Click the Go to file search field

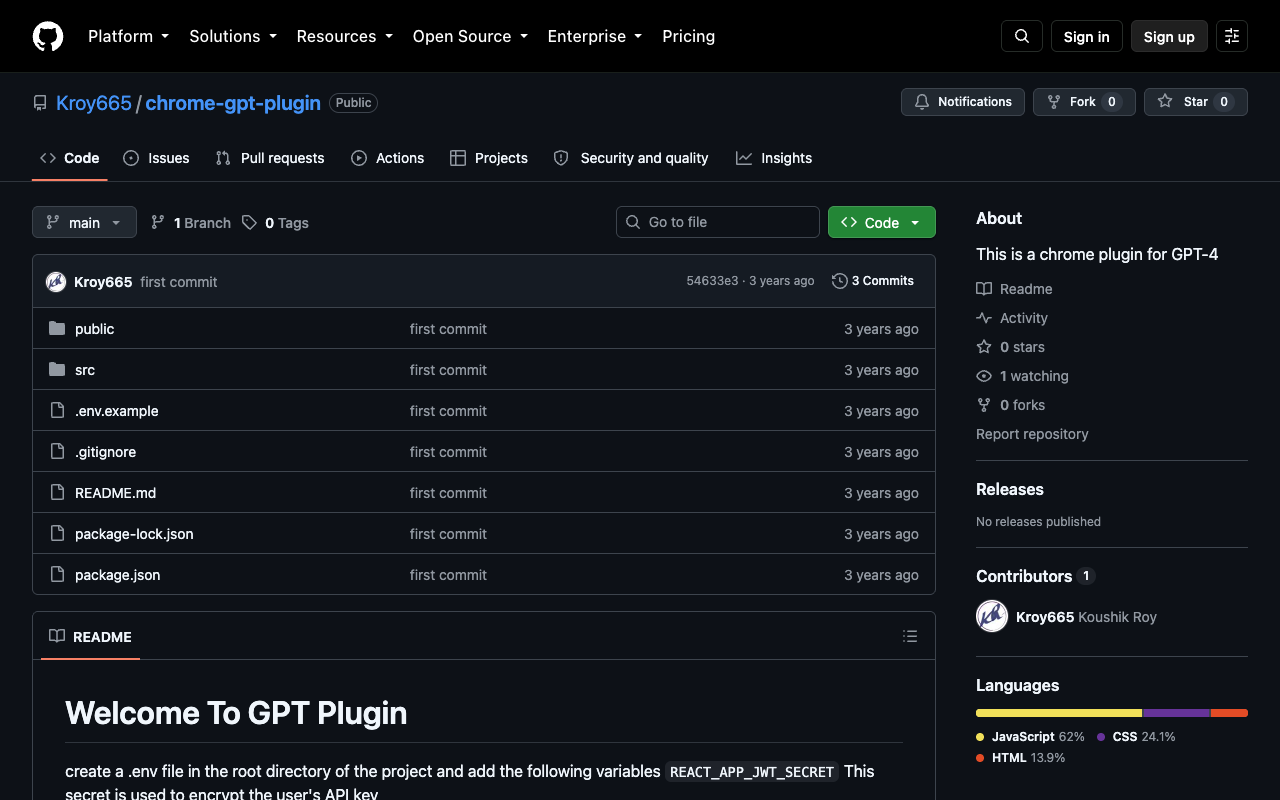pyautogui.click(x=718, y=222)
